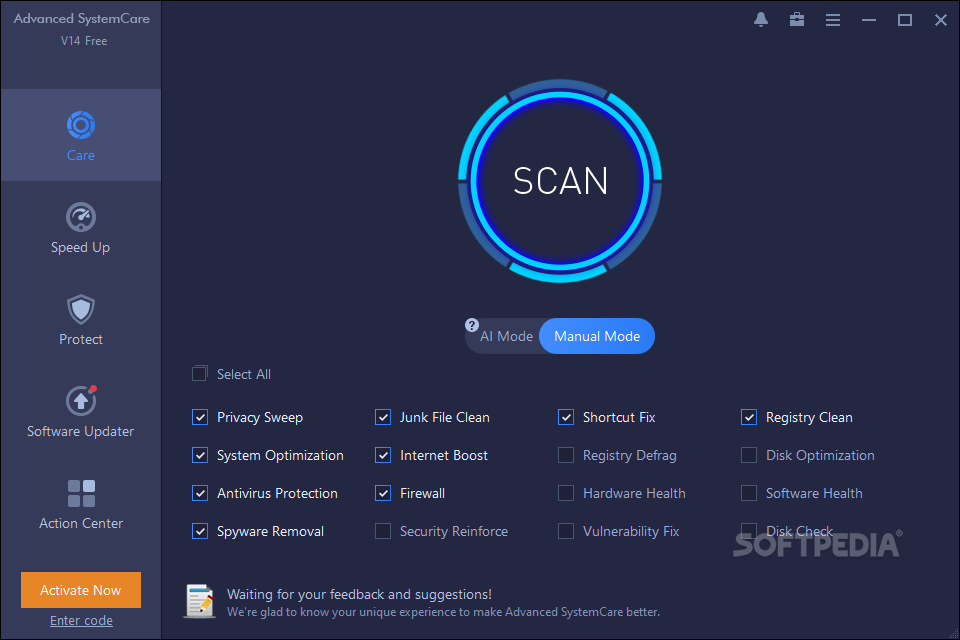Enable Hardware Health checkbox
The width and height of the screenshot is (960, 640).
(566, 493)
